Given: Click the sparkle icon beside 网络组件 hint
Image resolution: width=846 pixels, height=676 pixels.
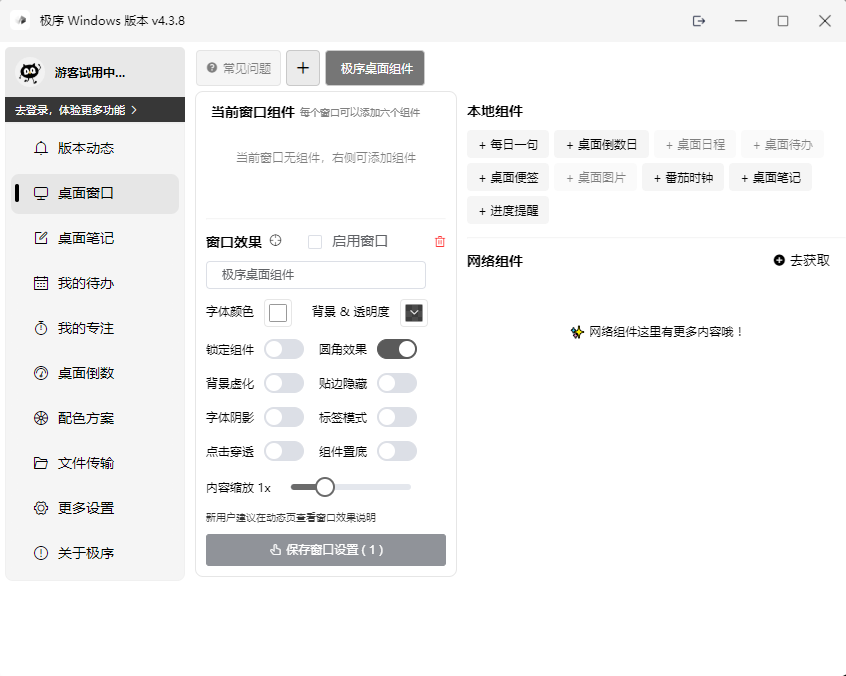Looking at the screenshot, I should point(577,332).
